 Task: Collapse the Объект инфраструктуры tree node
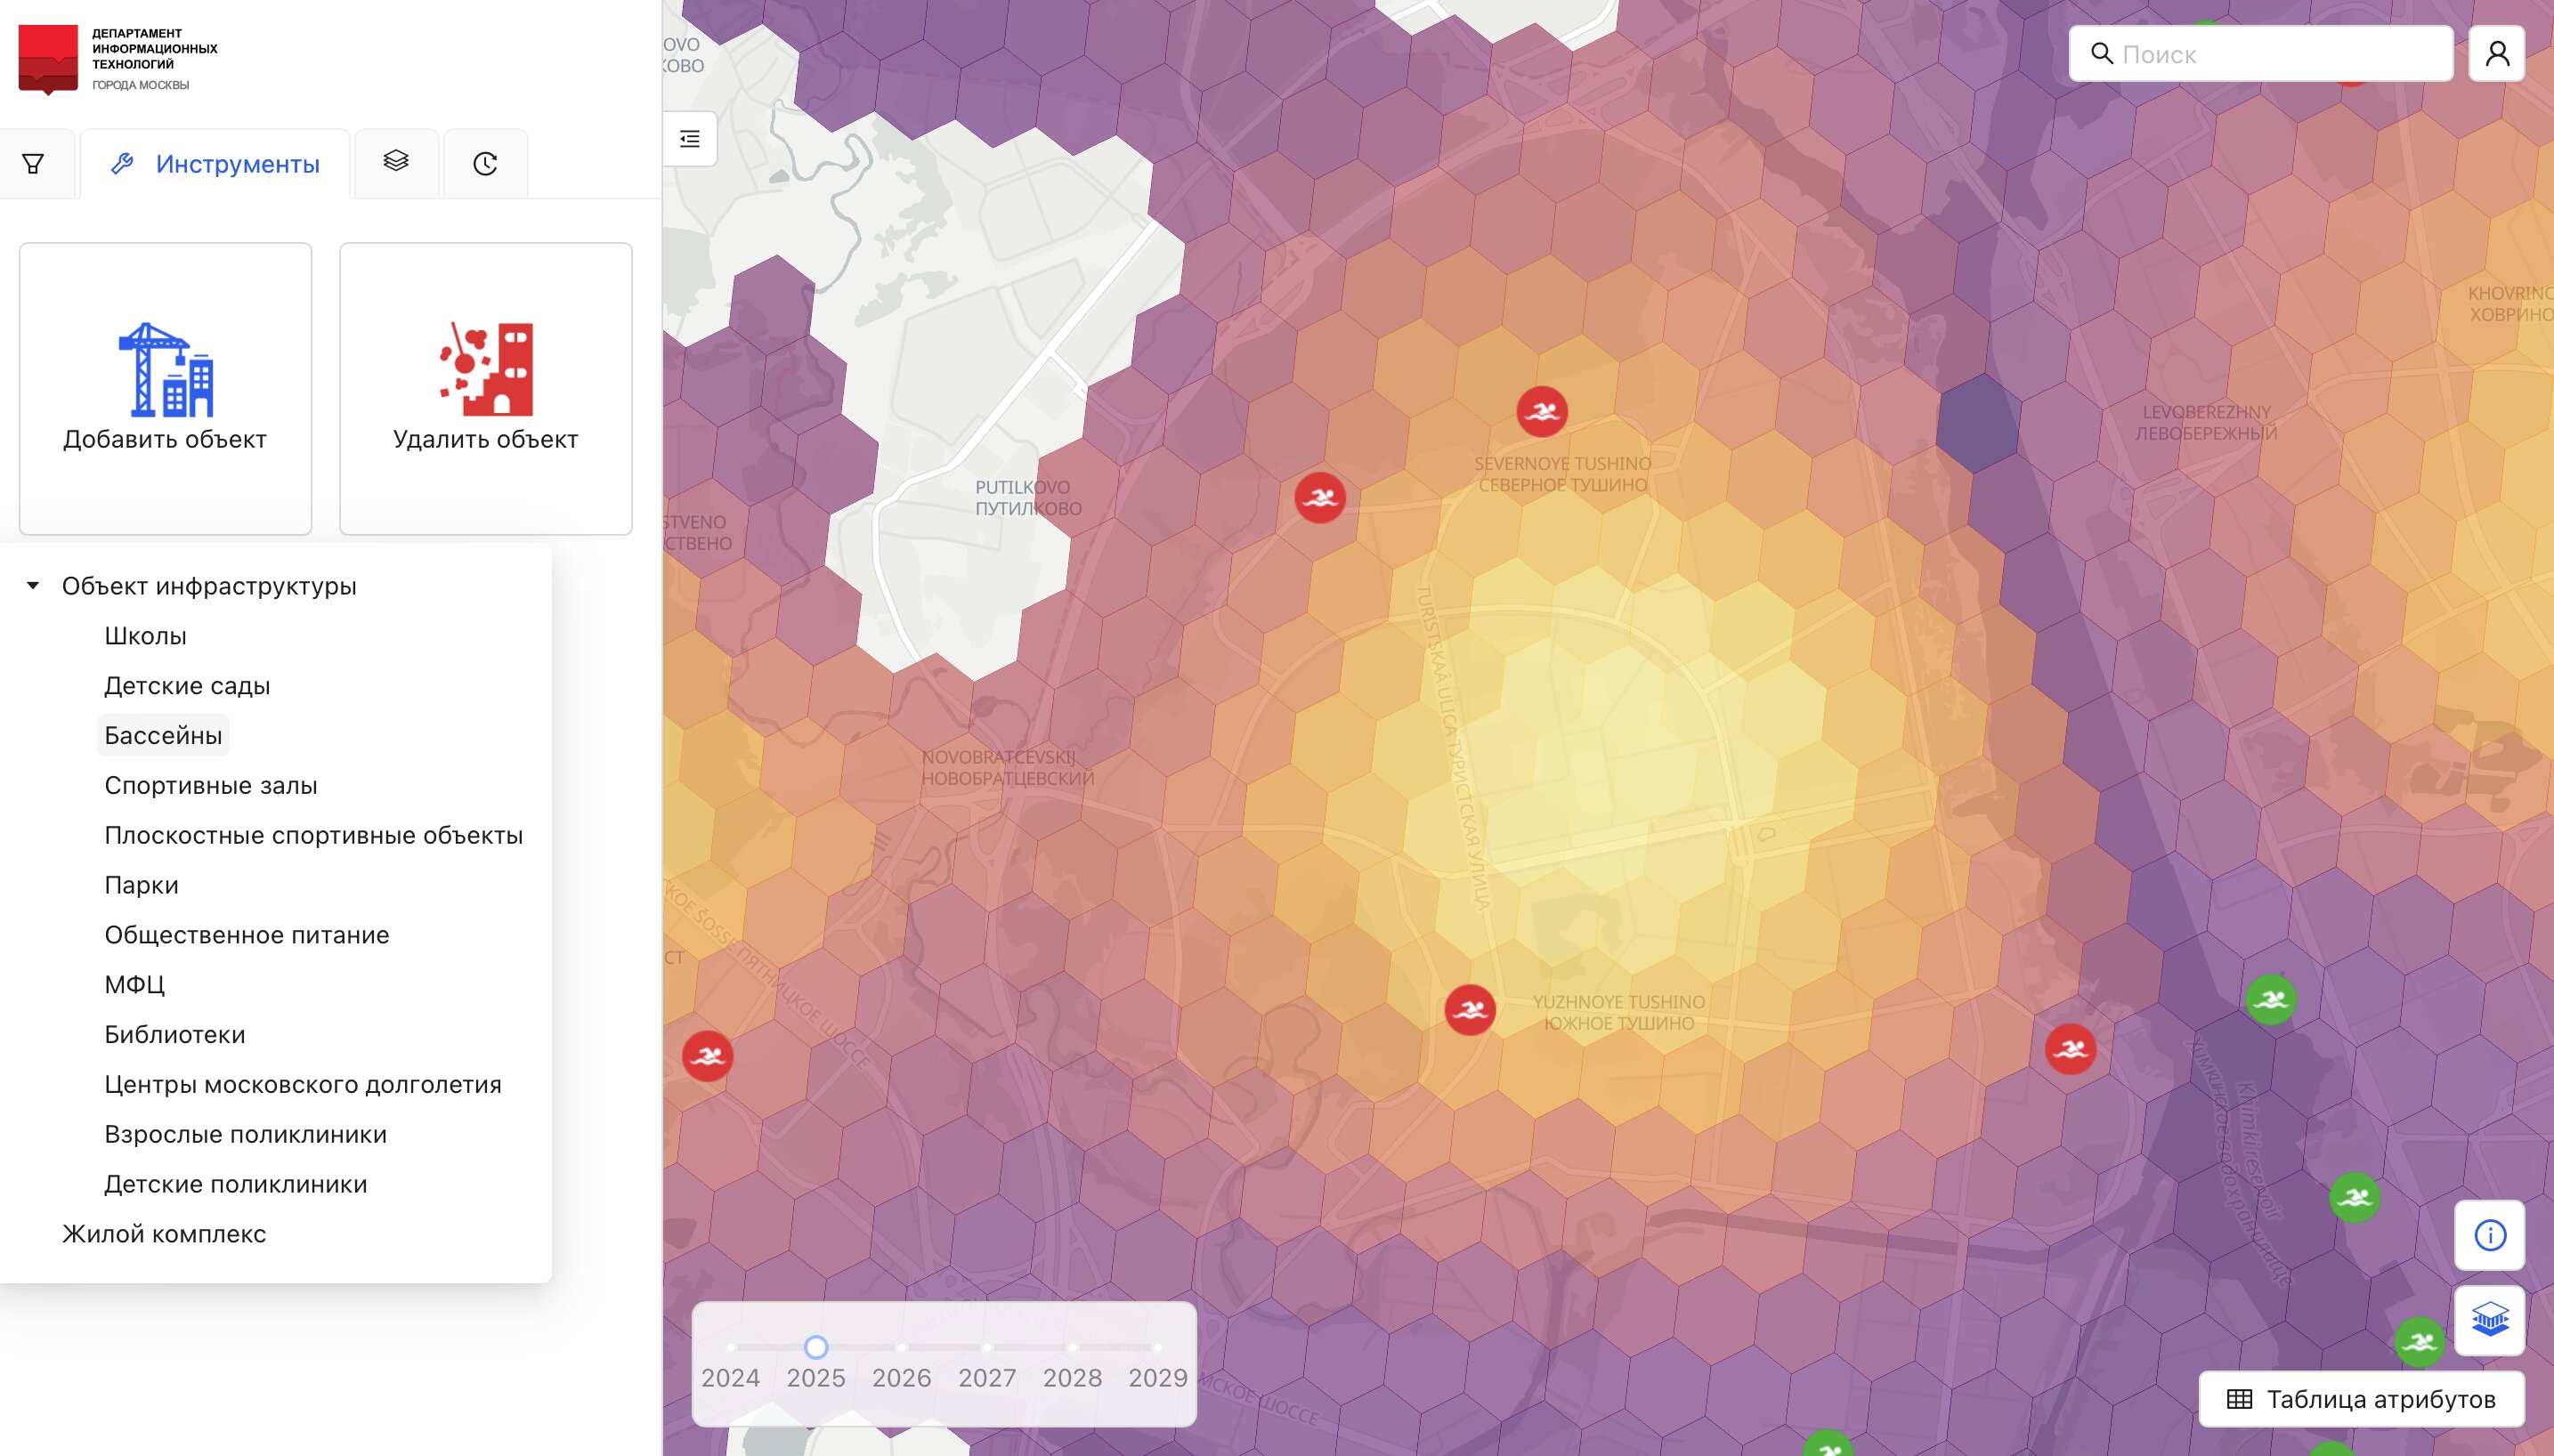coord(33,586)
